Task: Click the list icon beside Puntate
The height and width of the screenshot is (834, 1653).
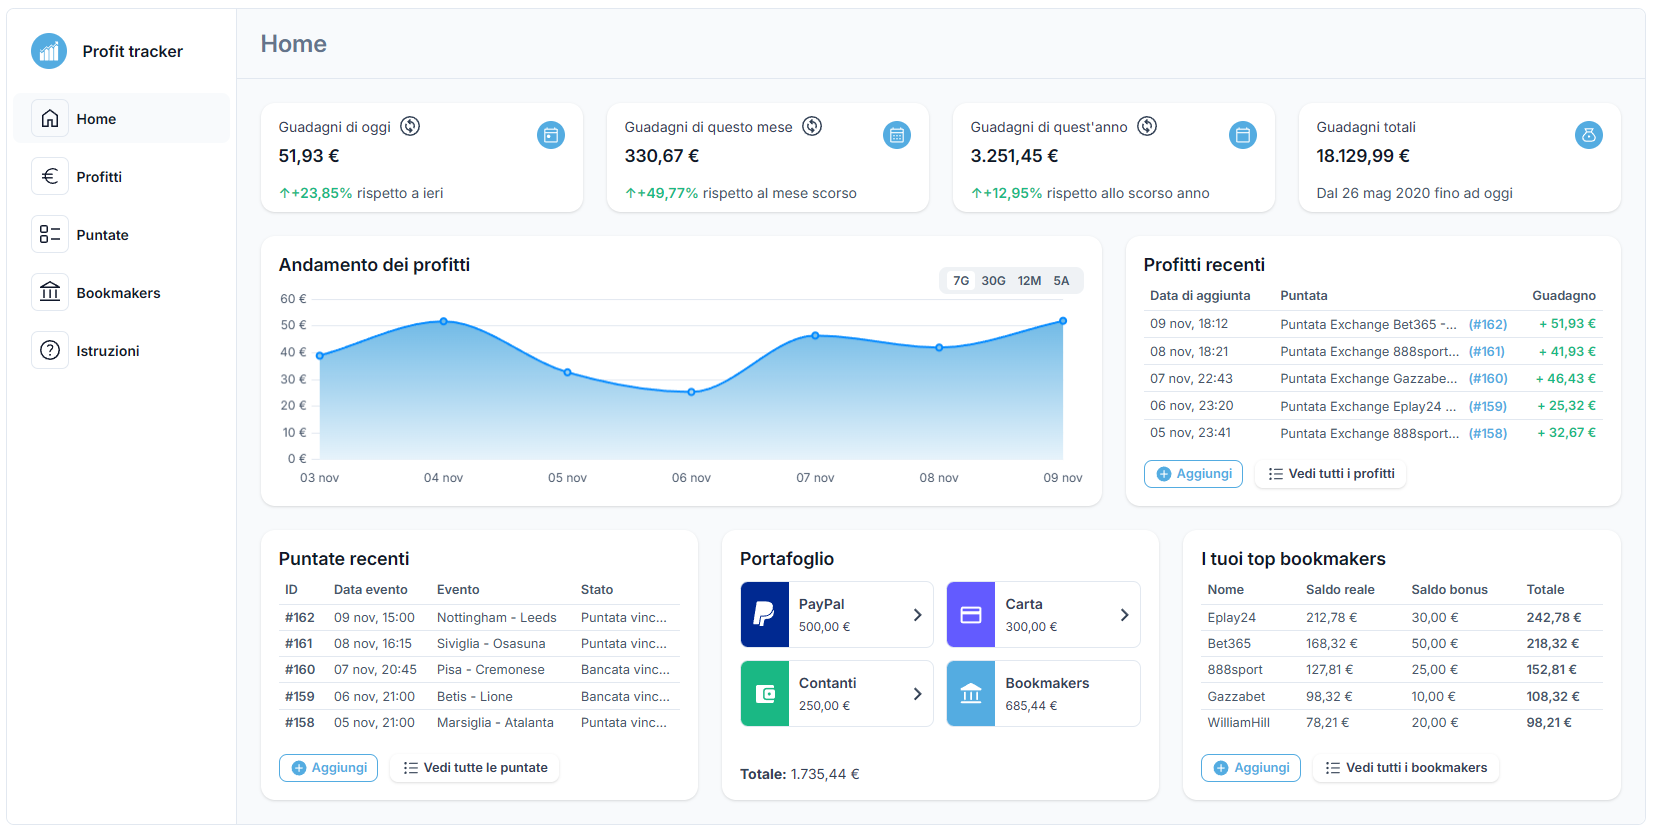Action: pyautogui.click(x=50, y=235)
